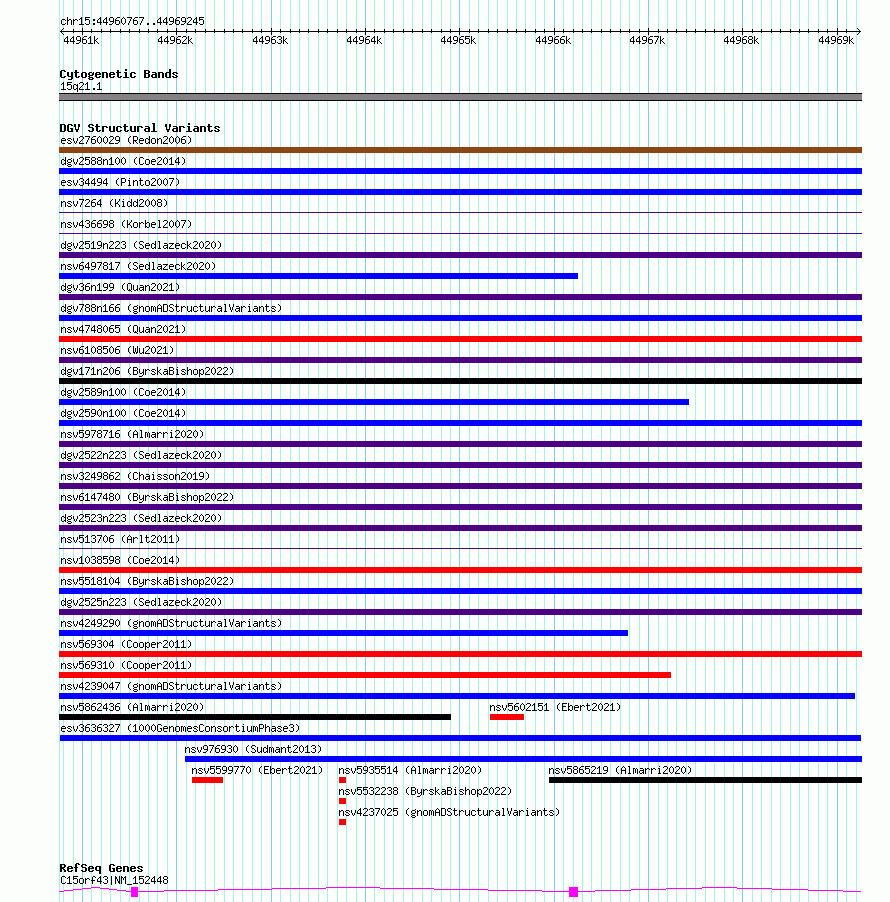Select nsv6108506 (Wu2021) variant label

click(x=117, y=350)
